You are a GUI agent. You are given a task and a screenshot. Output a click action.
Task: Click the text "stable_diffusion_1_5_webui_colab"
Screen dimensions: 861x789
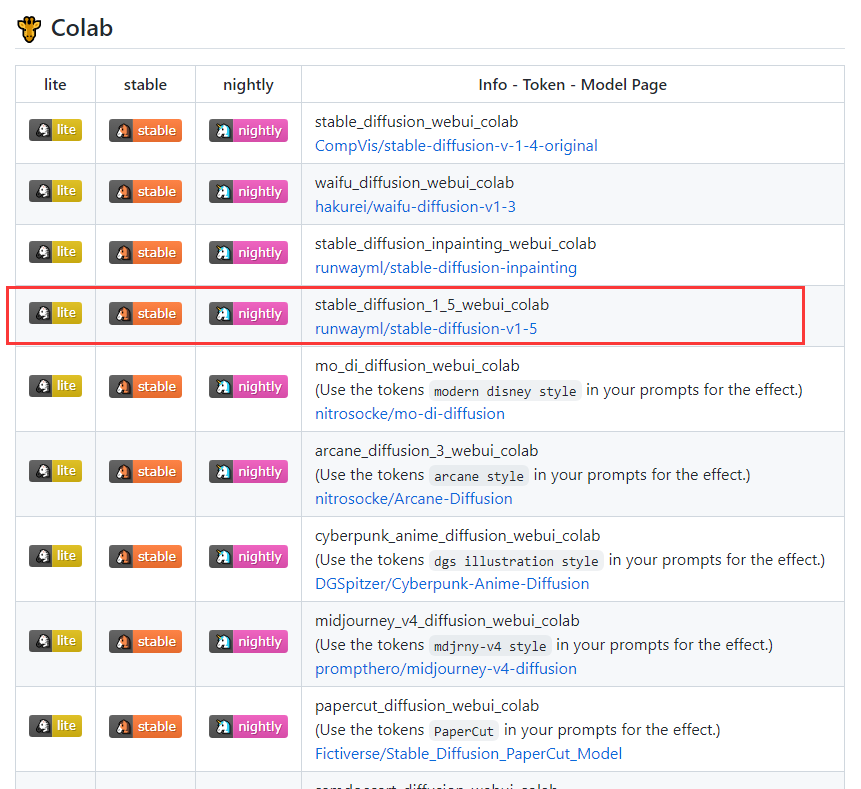(432, 305)
